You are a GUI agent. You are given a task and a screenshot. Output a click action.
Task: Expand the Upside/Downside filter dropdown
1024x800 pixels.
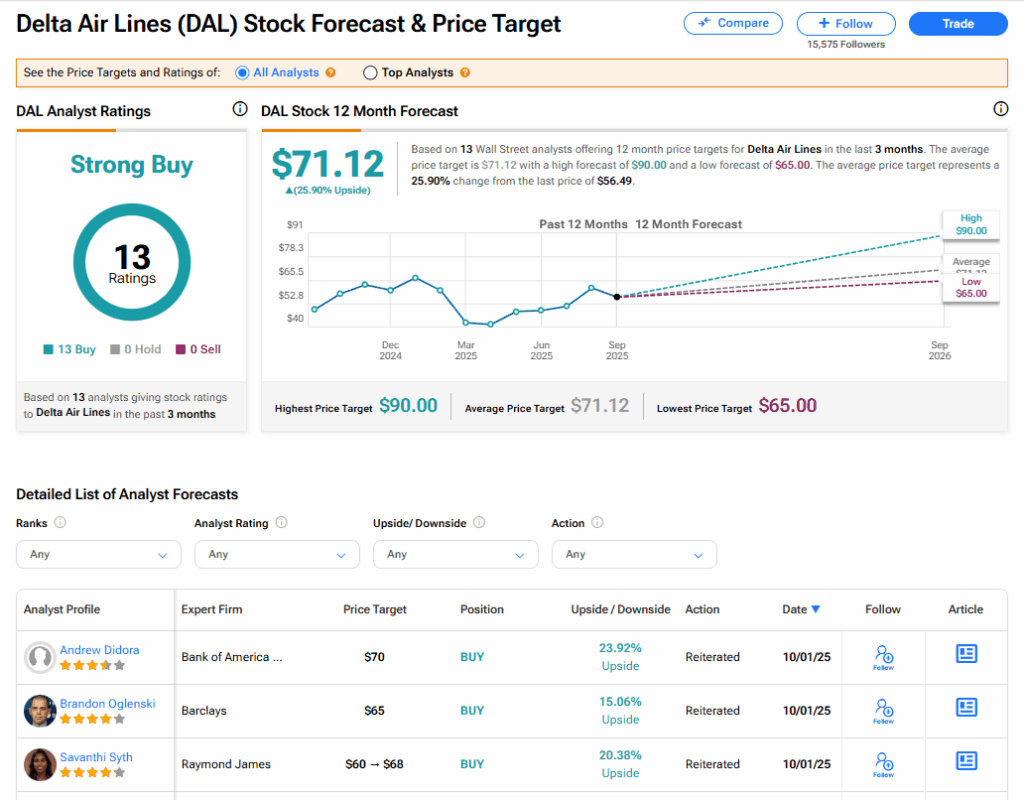click(455, 554)
